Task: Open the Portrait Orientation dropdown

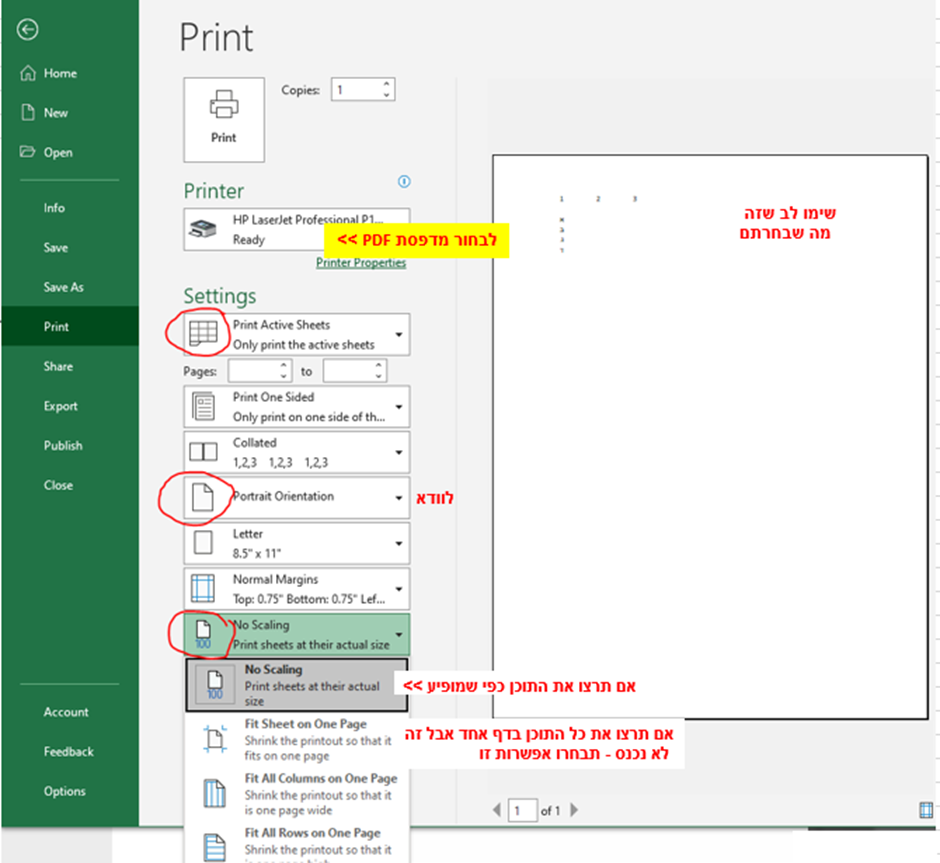Action: pyautogui.click(x=297, y=497)
